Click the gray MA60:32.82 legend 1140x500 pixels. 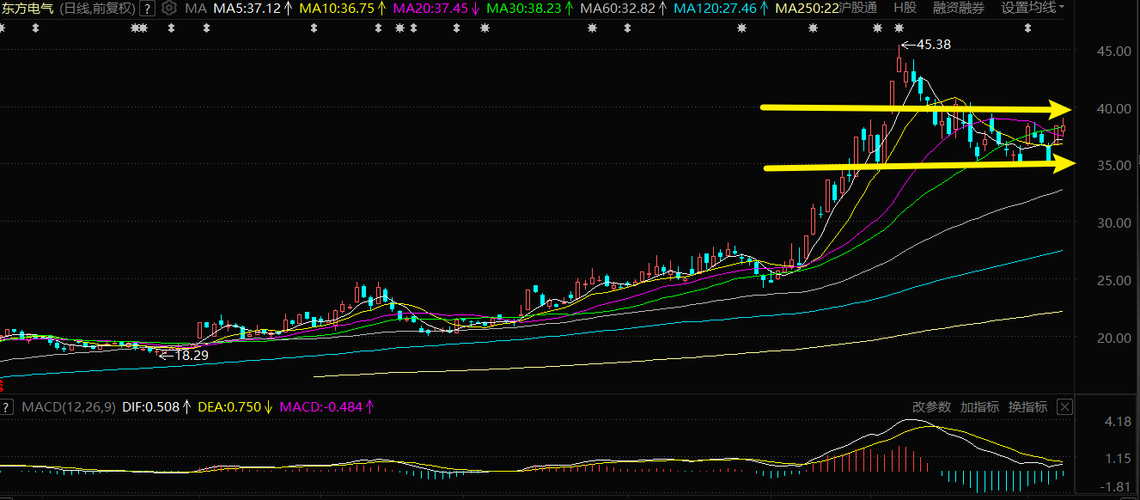tap(622, 9)
